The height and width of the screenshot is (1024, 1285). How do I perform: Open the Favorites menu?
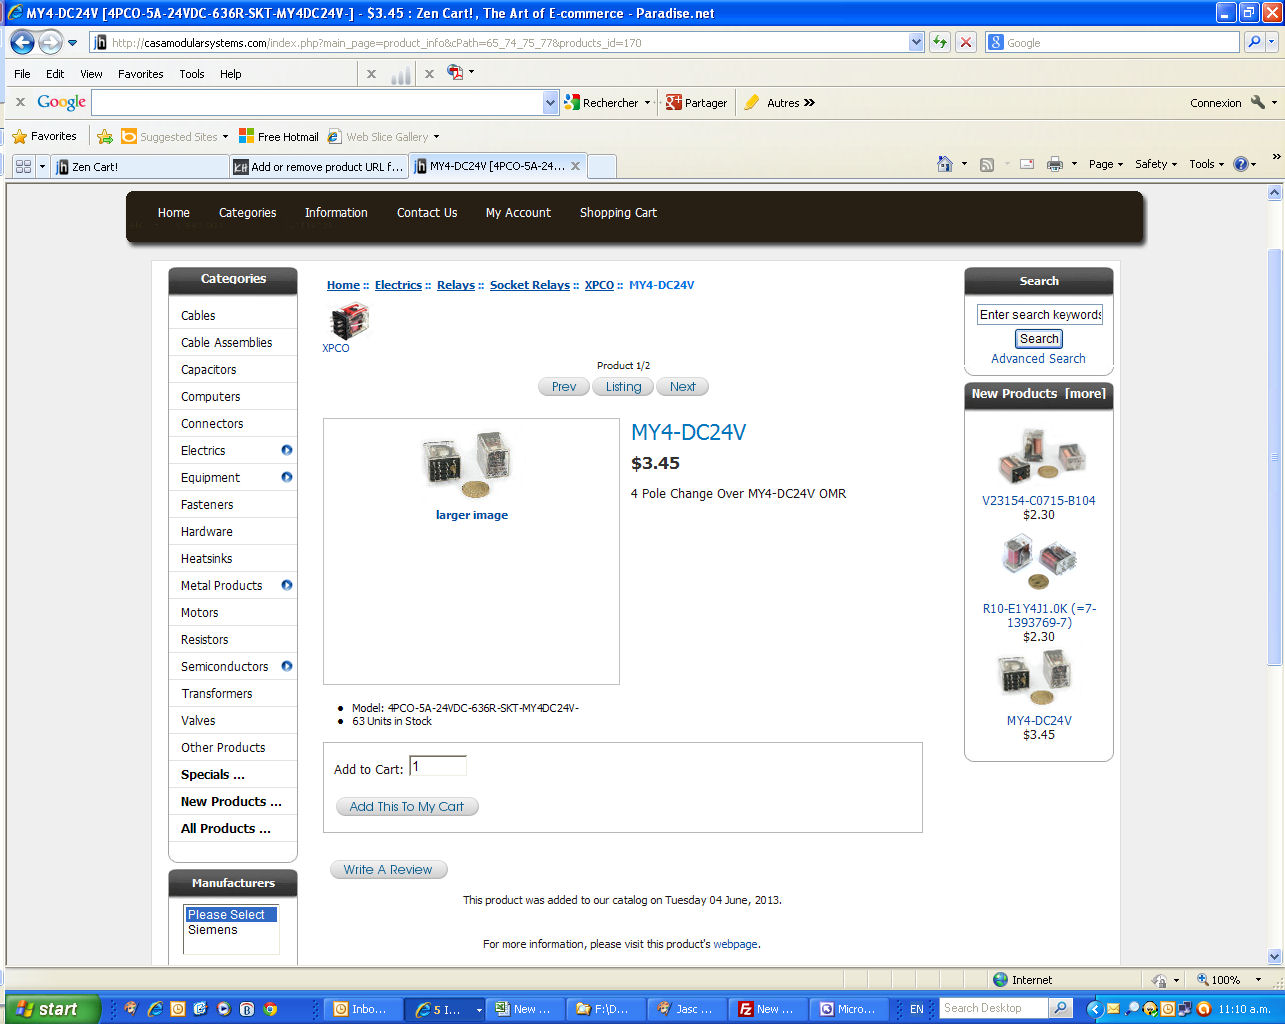(x=140, y=74)
